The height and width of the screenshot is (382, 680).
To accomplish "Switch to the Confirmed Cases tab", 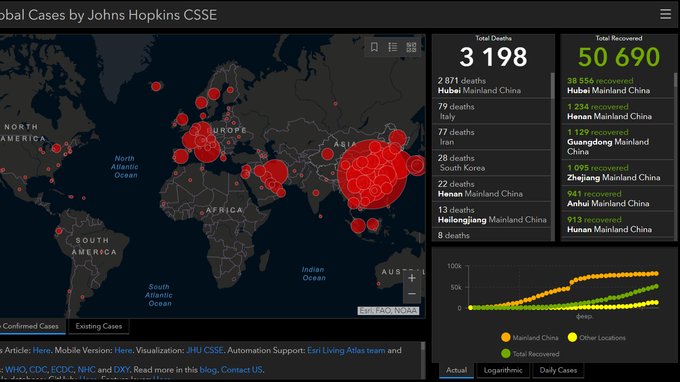I will 31,326.
